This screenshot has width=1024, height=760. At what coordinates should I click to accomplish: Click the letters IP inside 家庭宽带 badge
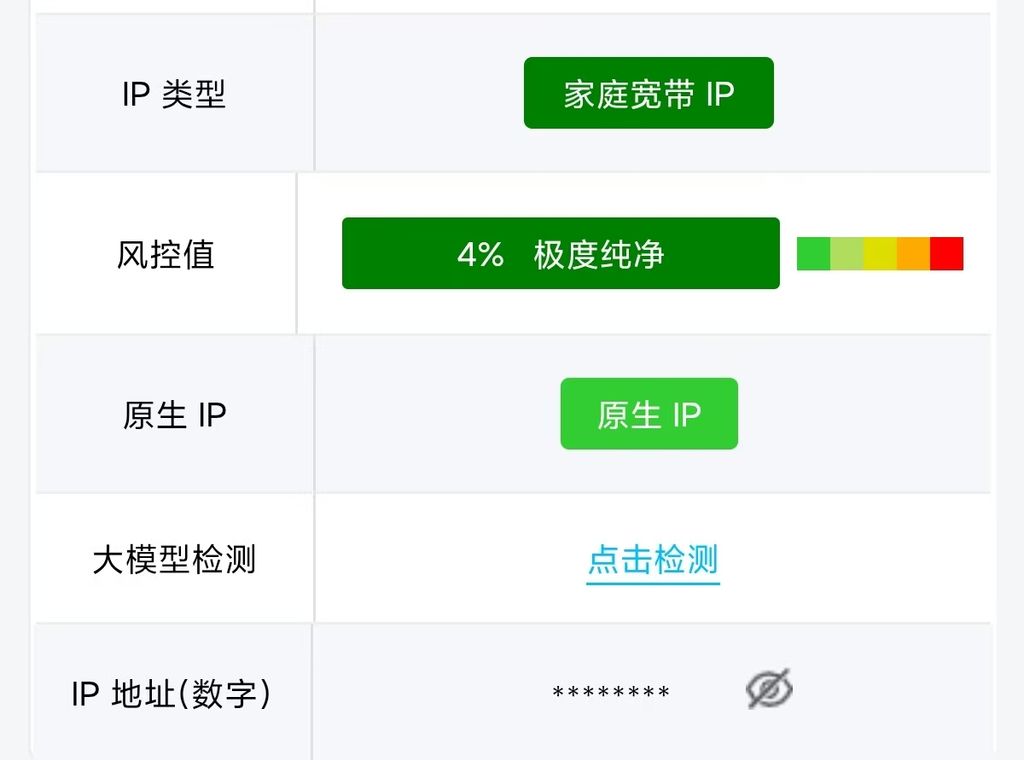point(720,94)
